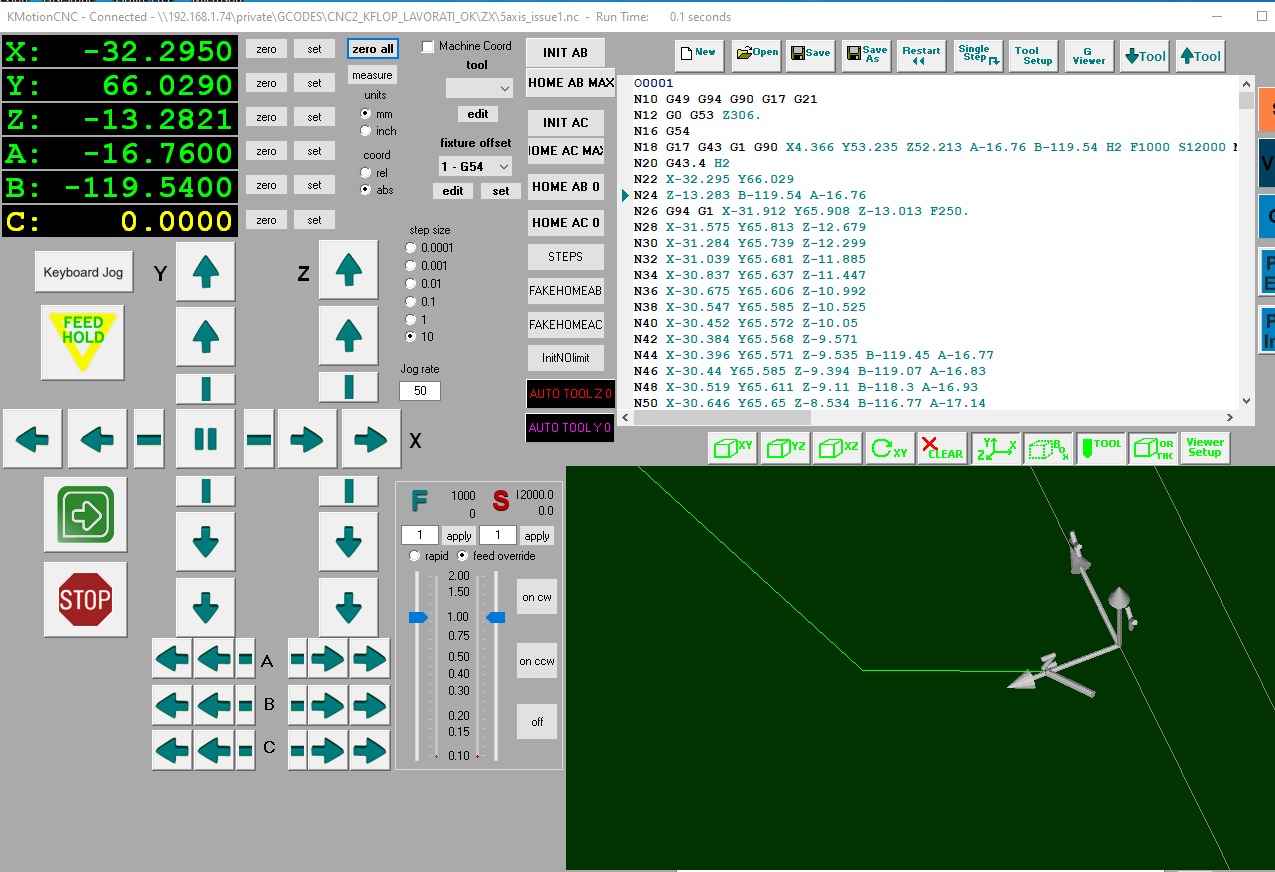This screenshot has height=872, width=1275.
Task: Open a G-code file with Open button
Action: coord(756,56)
